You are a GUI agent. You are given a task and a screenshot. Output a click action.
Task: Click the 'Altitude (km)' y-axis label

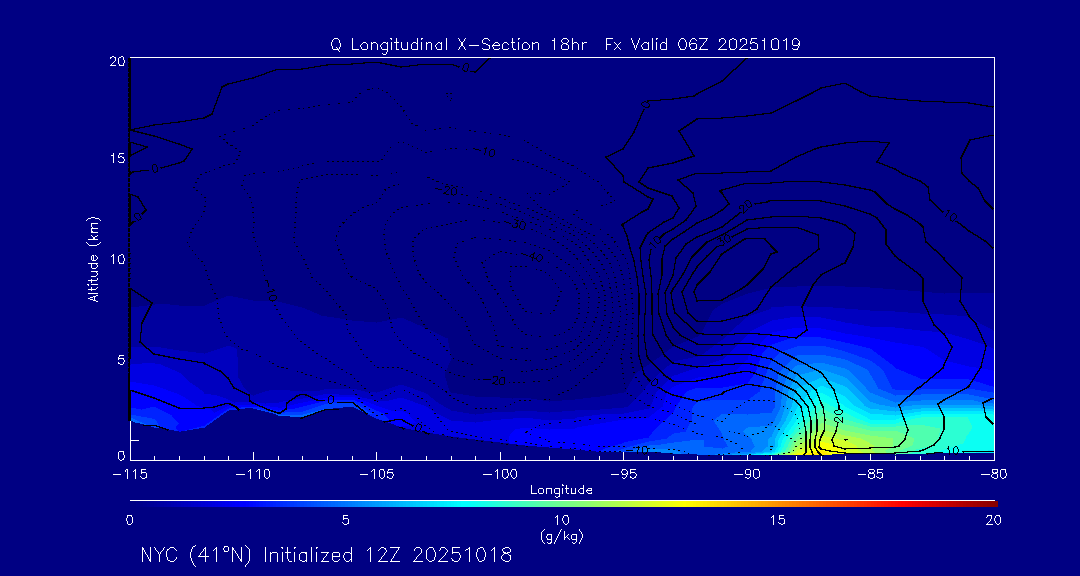click(93, 259)
